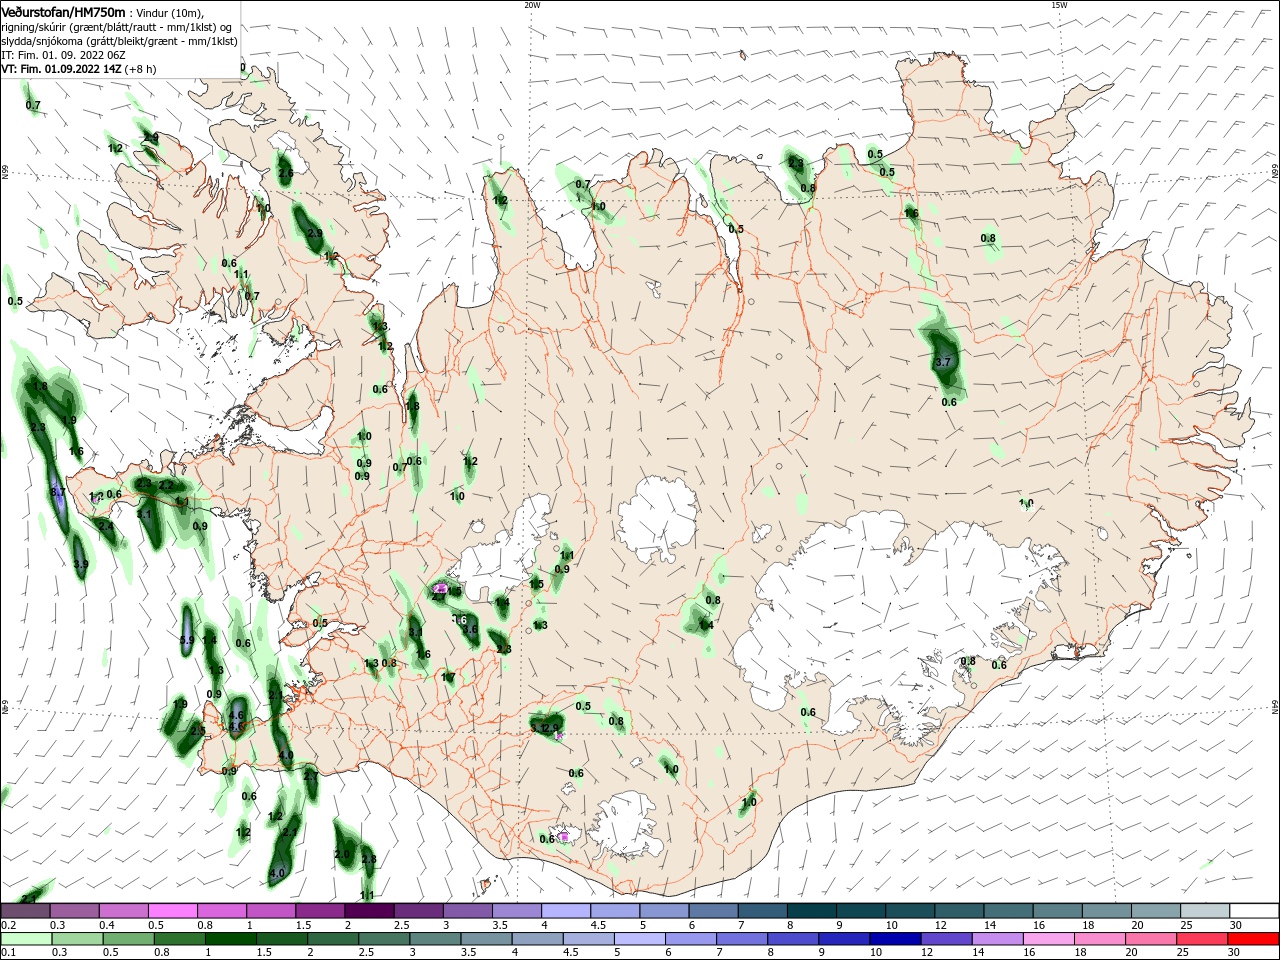
Task: Click the '66N' latitude label on the right edge
Action: pos(1275,173)
